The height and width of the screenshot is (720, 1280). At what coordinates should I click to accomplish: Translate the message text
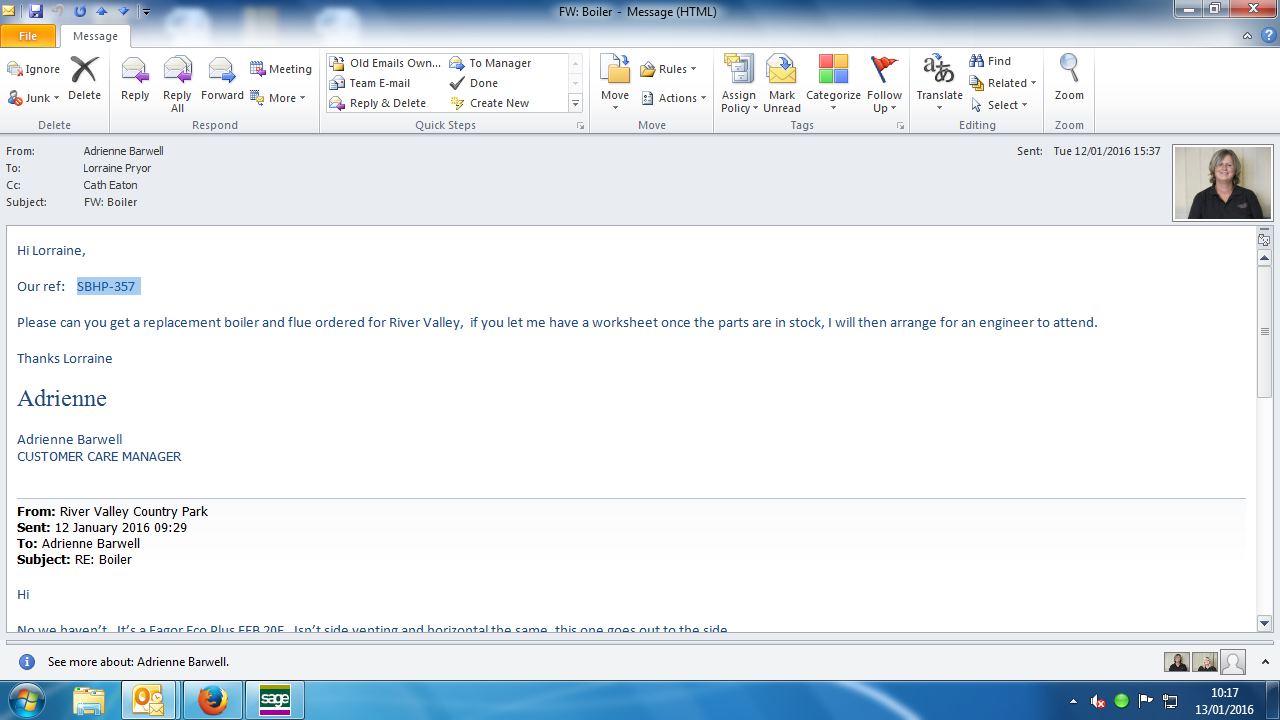pyautogui.click(x=939, y=84)
